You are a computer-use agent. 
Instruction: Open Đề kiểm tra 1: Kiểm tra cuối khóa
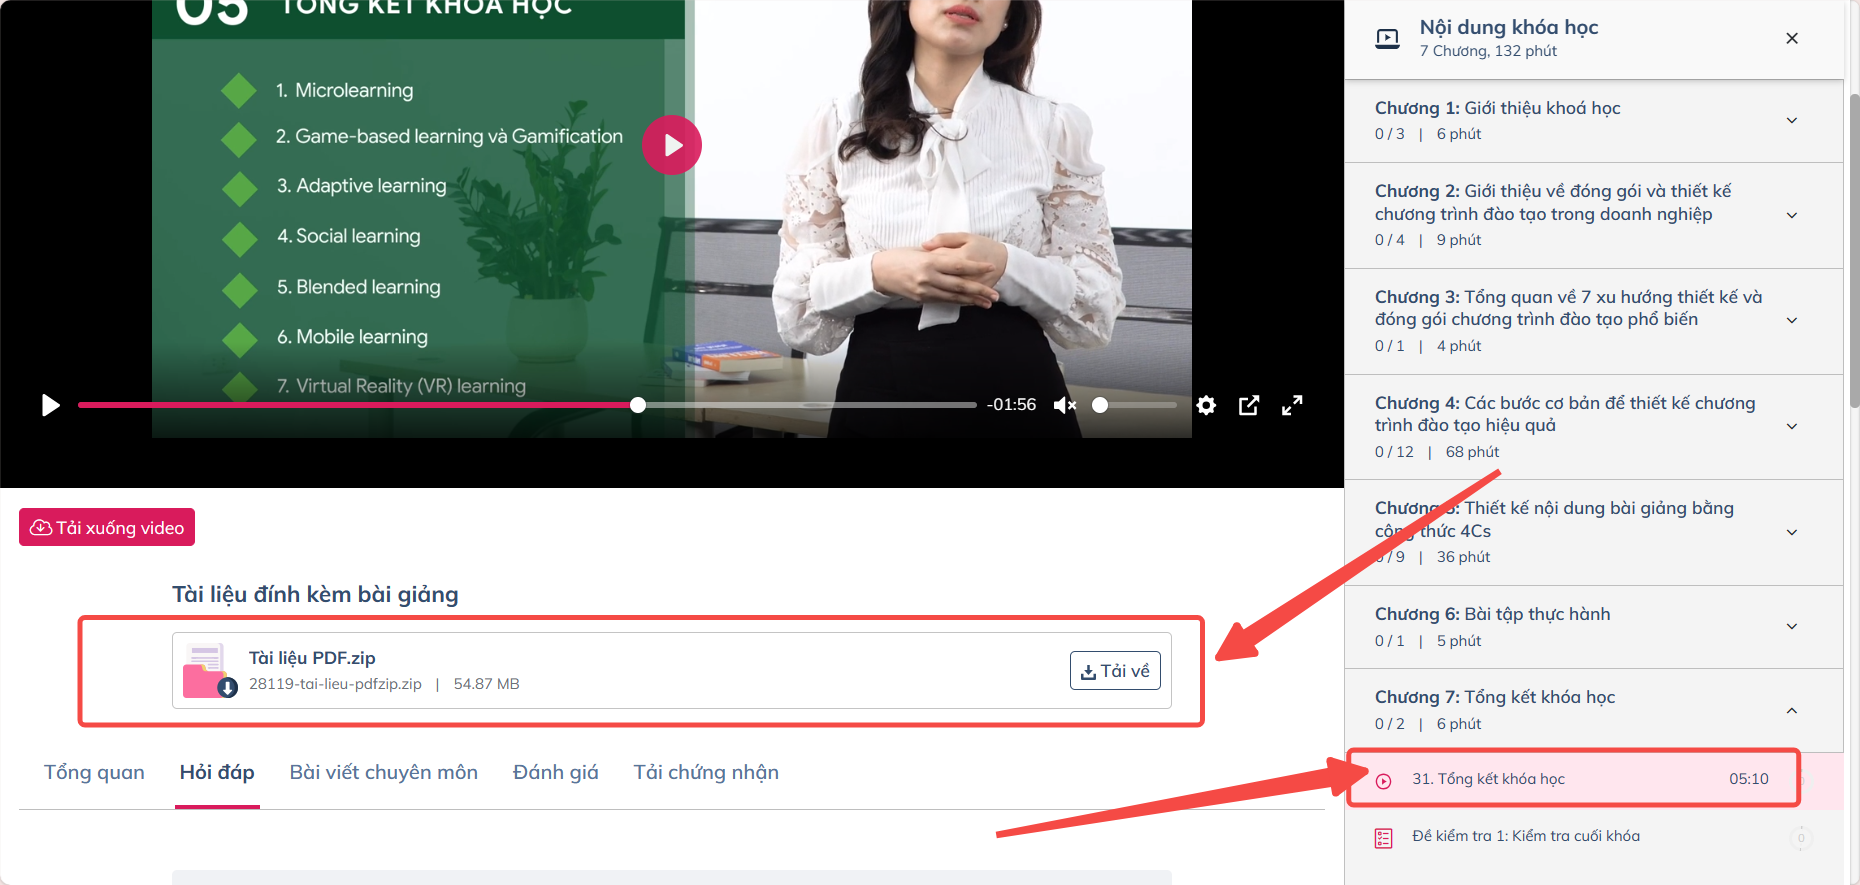coord(1526,836)
